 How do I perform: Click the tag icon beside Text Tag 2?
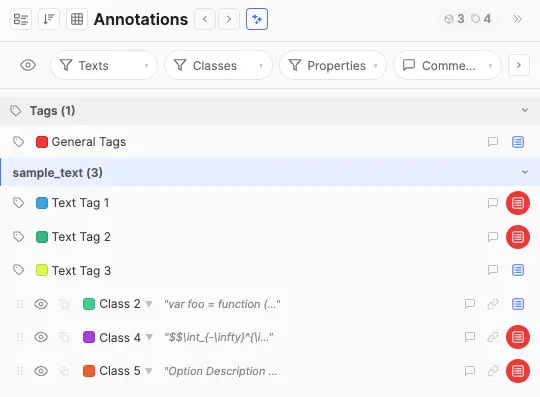(x=18, y=237)
